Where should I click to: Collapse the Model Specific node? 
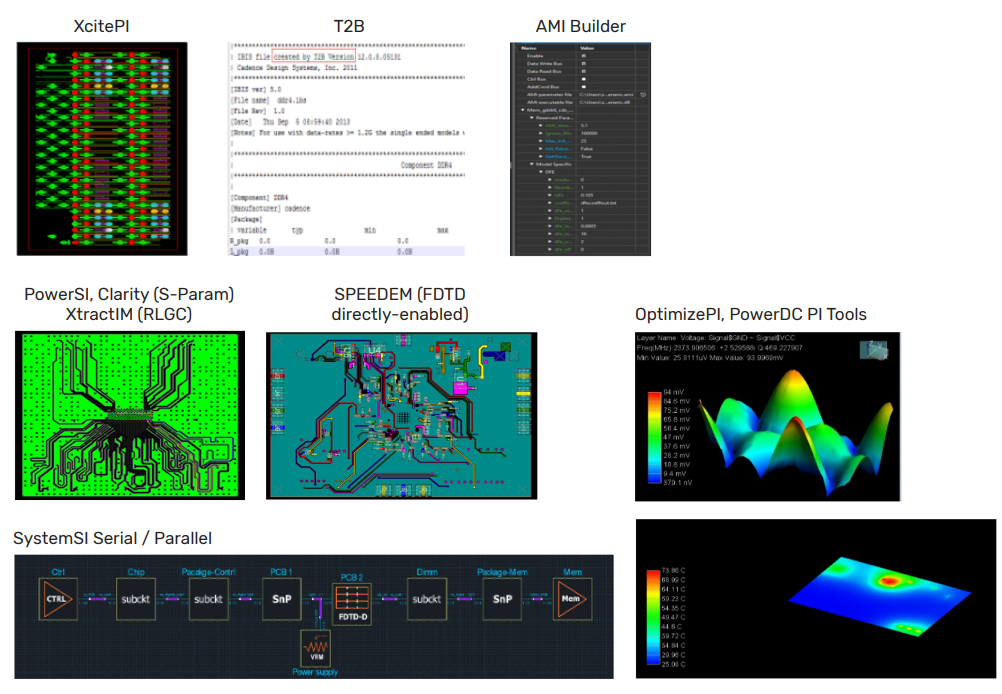[x=532, y=164]
